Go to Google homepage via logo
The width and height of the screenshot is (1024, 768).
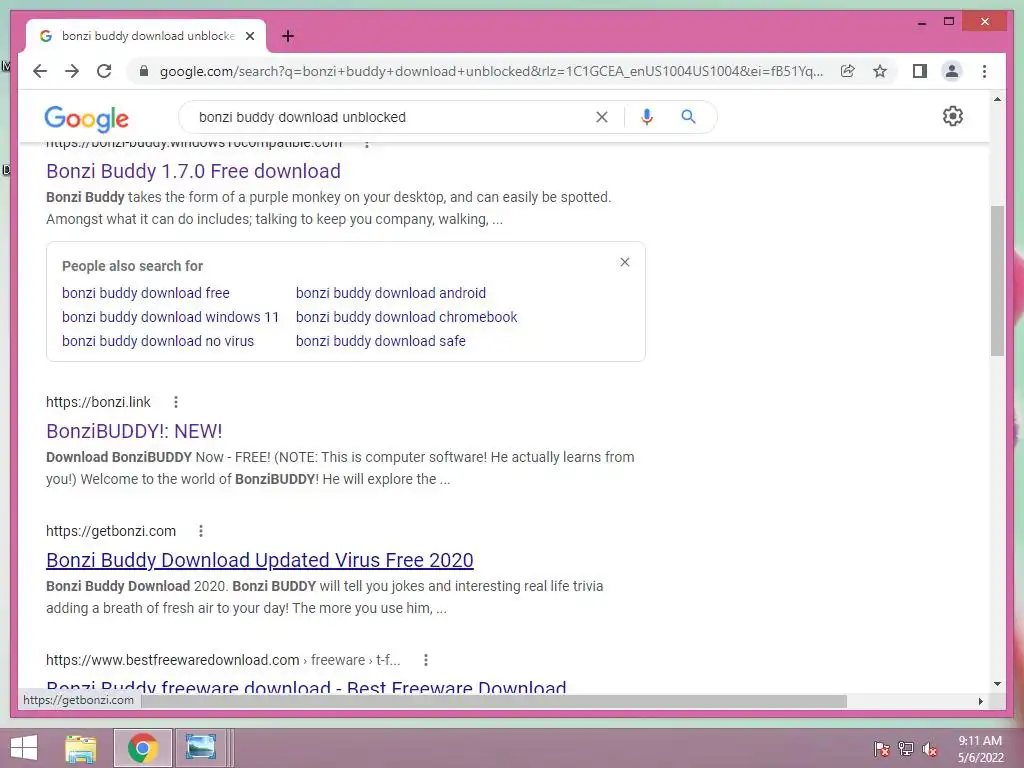point(86,118)
